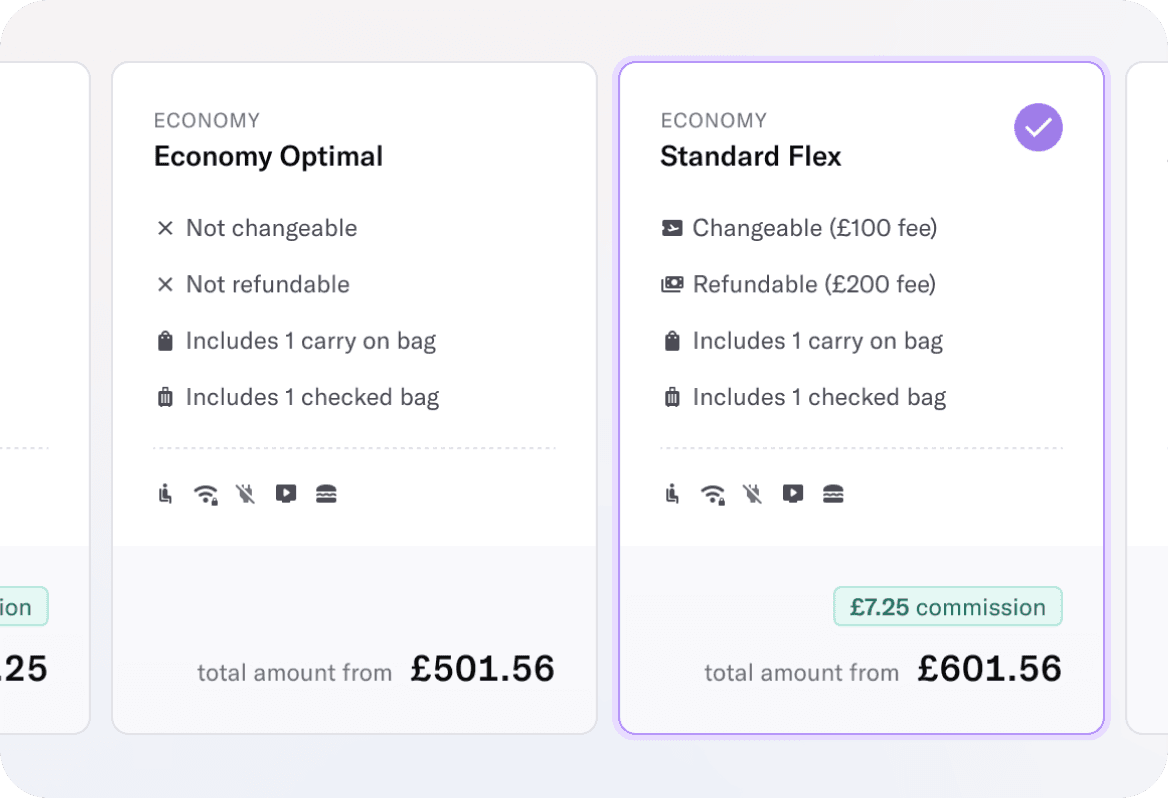Click the seat icon in Economy Optimal card
Screen dimensions: 1168x798
click(x=166, y=493)
